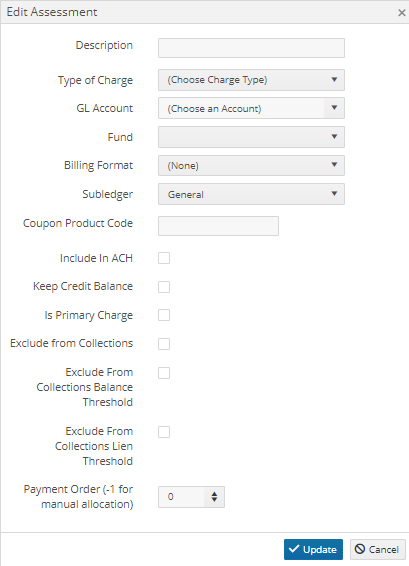Click the checkmark icon on Update
The image size is (409, 566).
click(x=294, y=549)
